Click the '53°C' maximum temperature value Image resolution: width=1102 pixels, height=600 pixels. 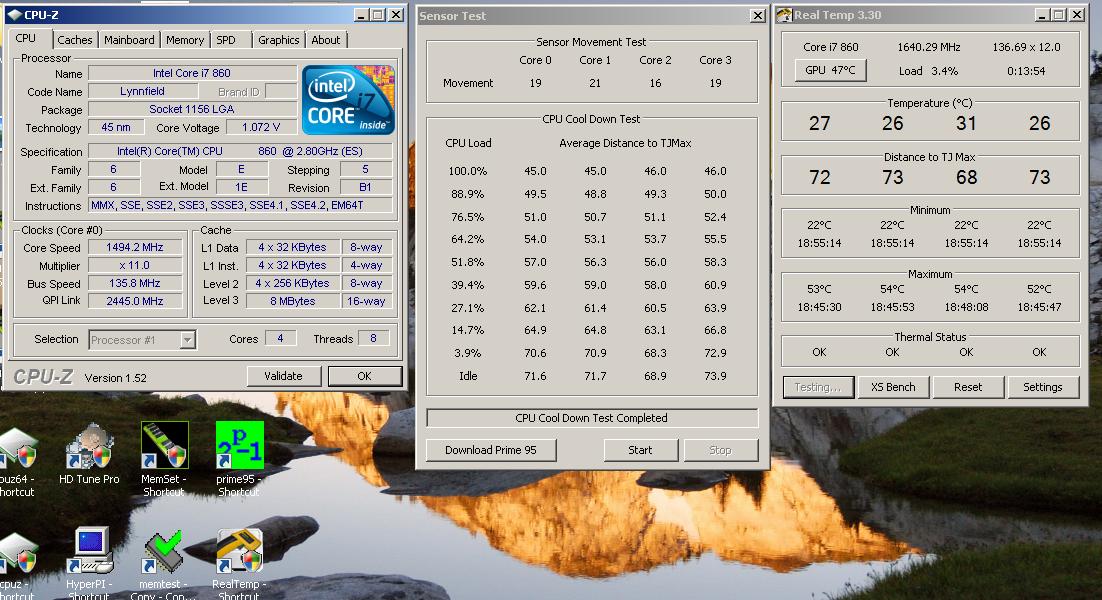(x=819, y=289)
